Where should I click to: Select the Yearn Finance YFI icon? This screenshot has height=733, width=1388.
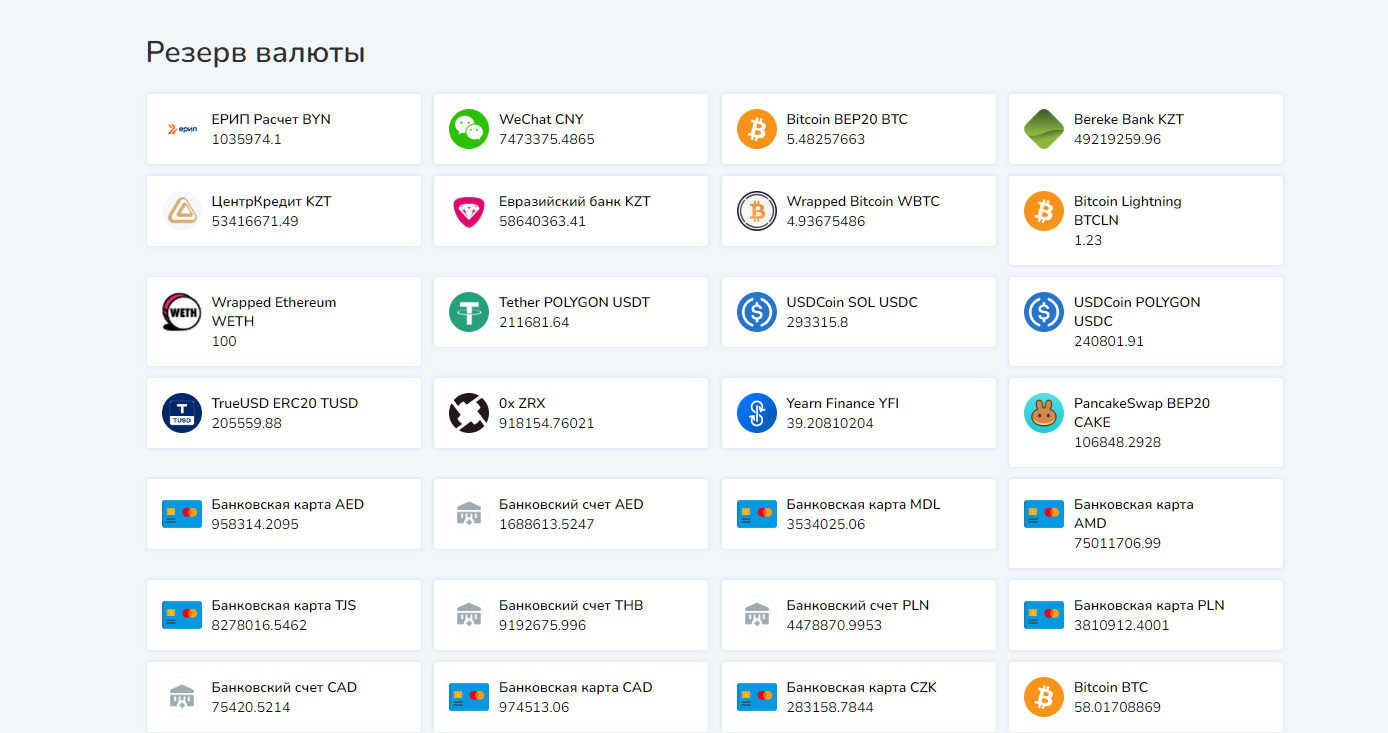[757, 413]
